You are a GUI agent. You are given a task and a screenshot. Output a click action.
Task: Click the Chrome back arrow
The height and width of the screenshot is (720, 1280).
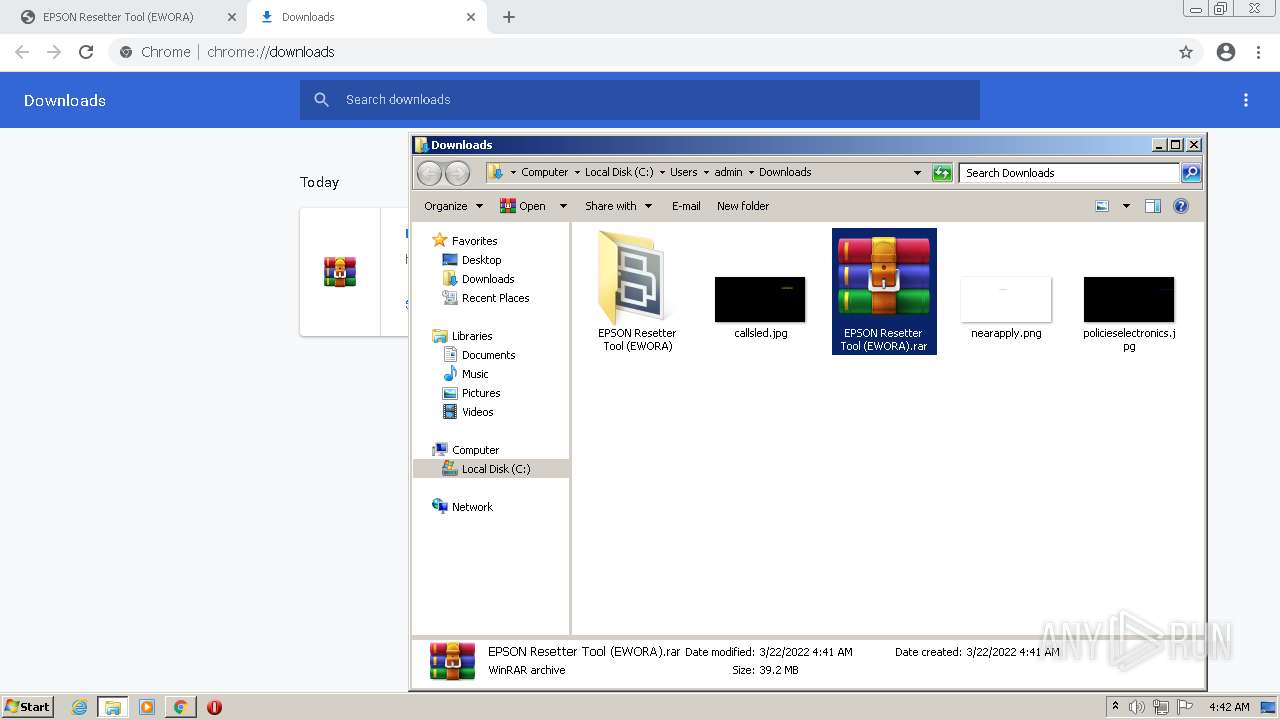point(22,52)
